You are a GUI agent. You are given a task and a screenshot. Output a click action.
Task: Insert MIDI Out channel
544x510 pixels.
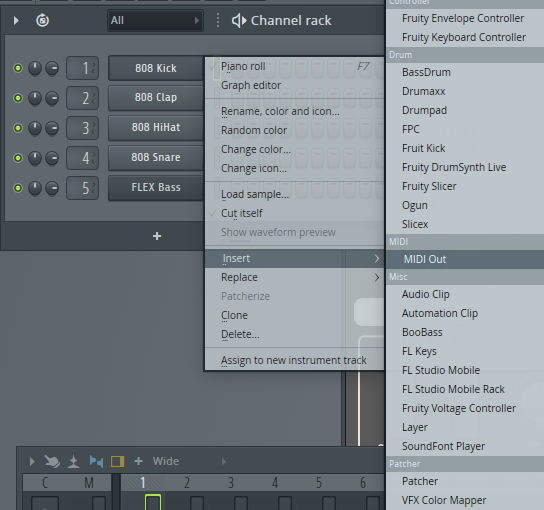pyautogui.click(x=465, y=259)
